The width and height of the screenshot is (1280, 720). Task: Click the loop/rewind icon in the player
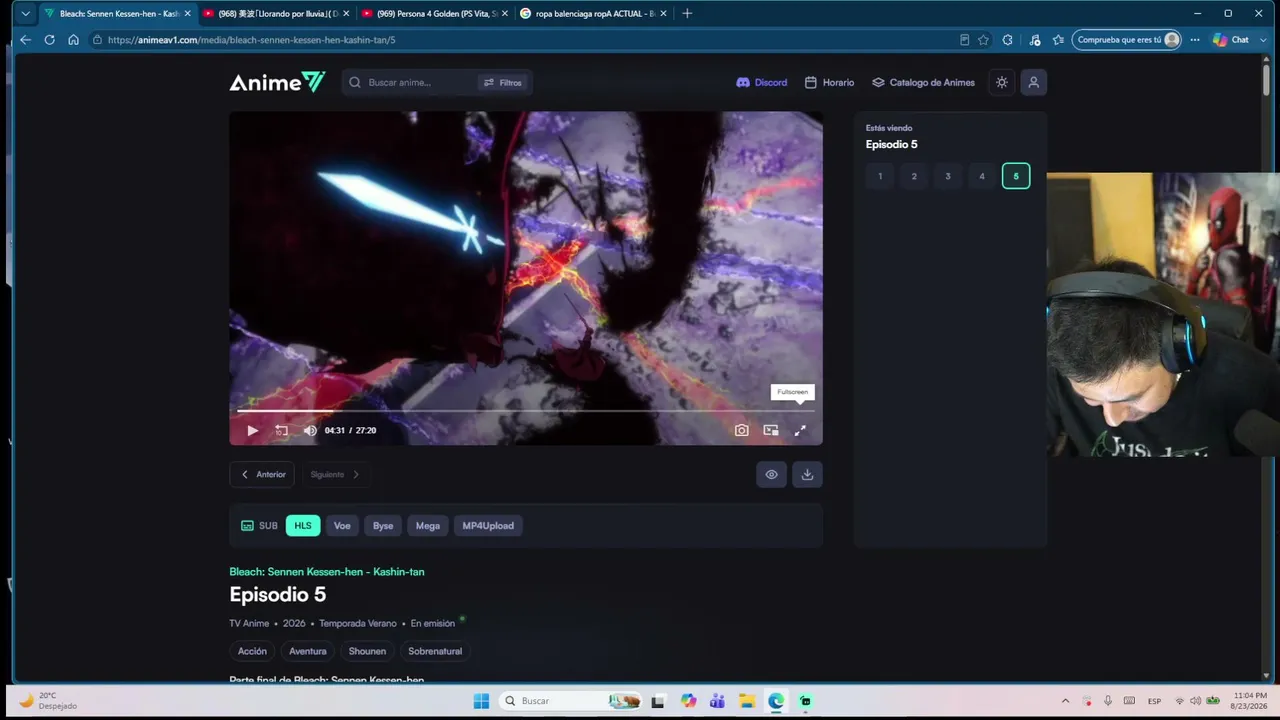click(281, 431)
